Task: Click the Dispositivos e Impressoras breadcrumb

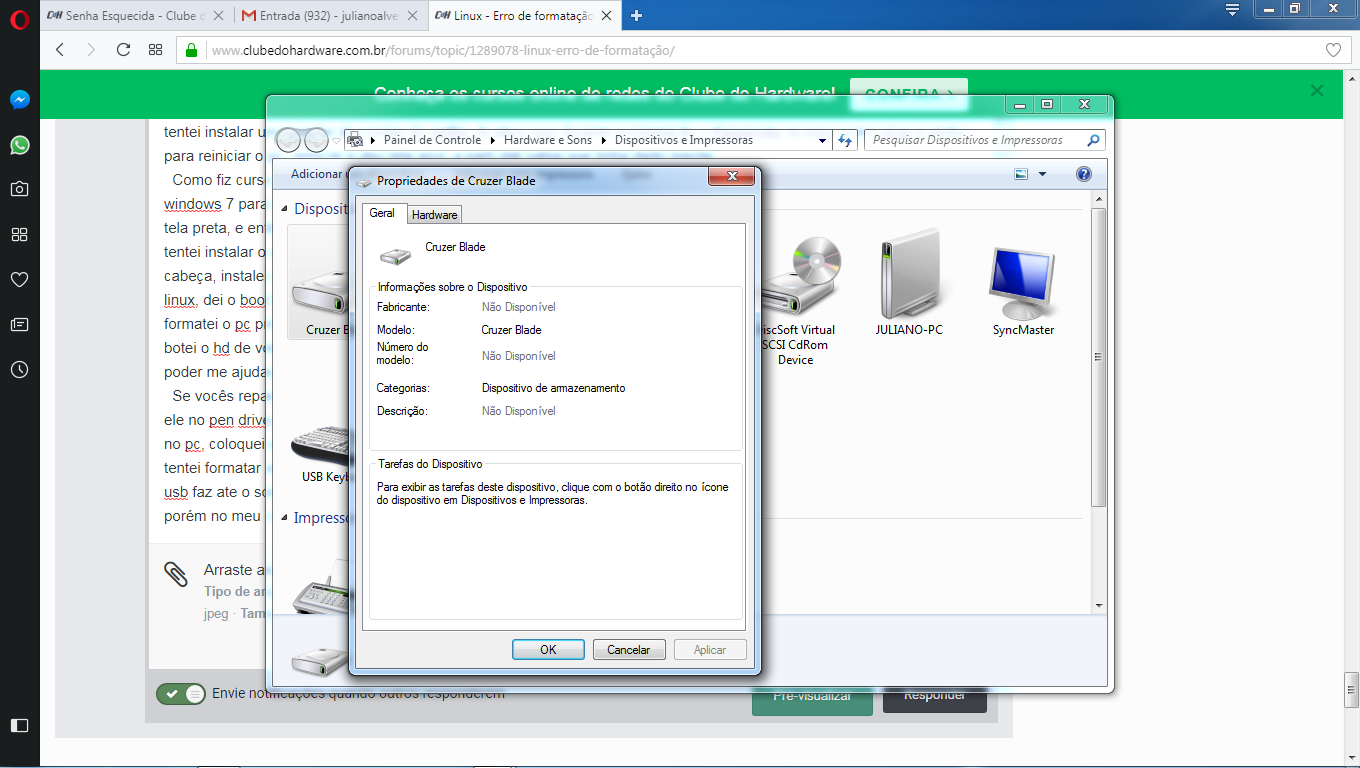Action: tap(684, 140)
